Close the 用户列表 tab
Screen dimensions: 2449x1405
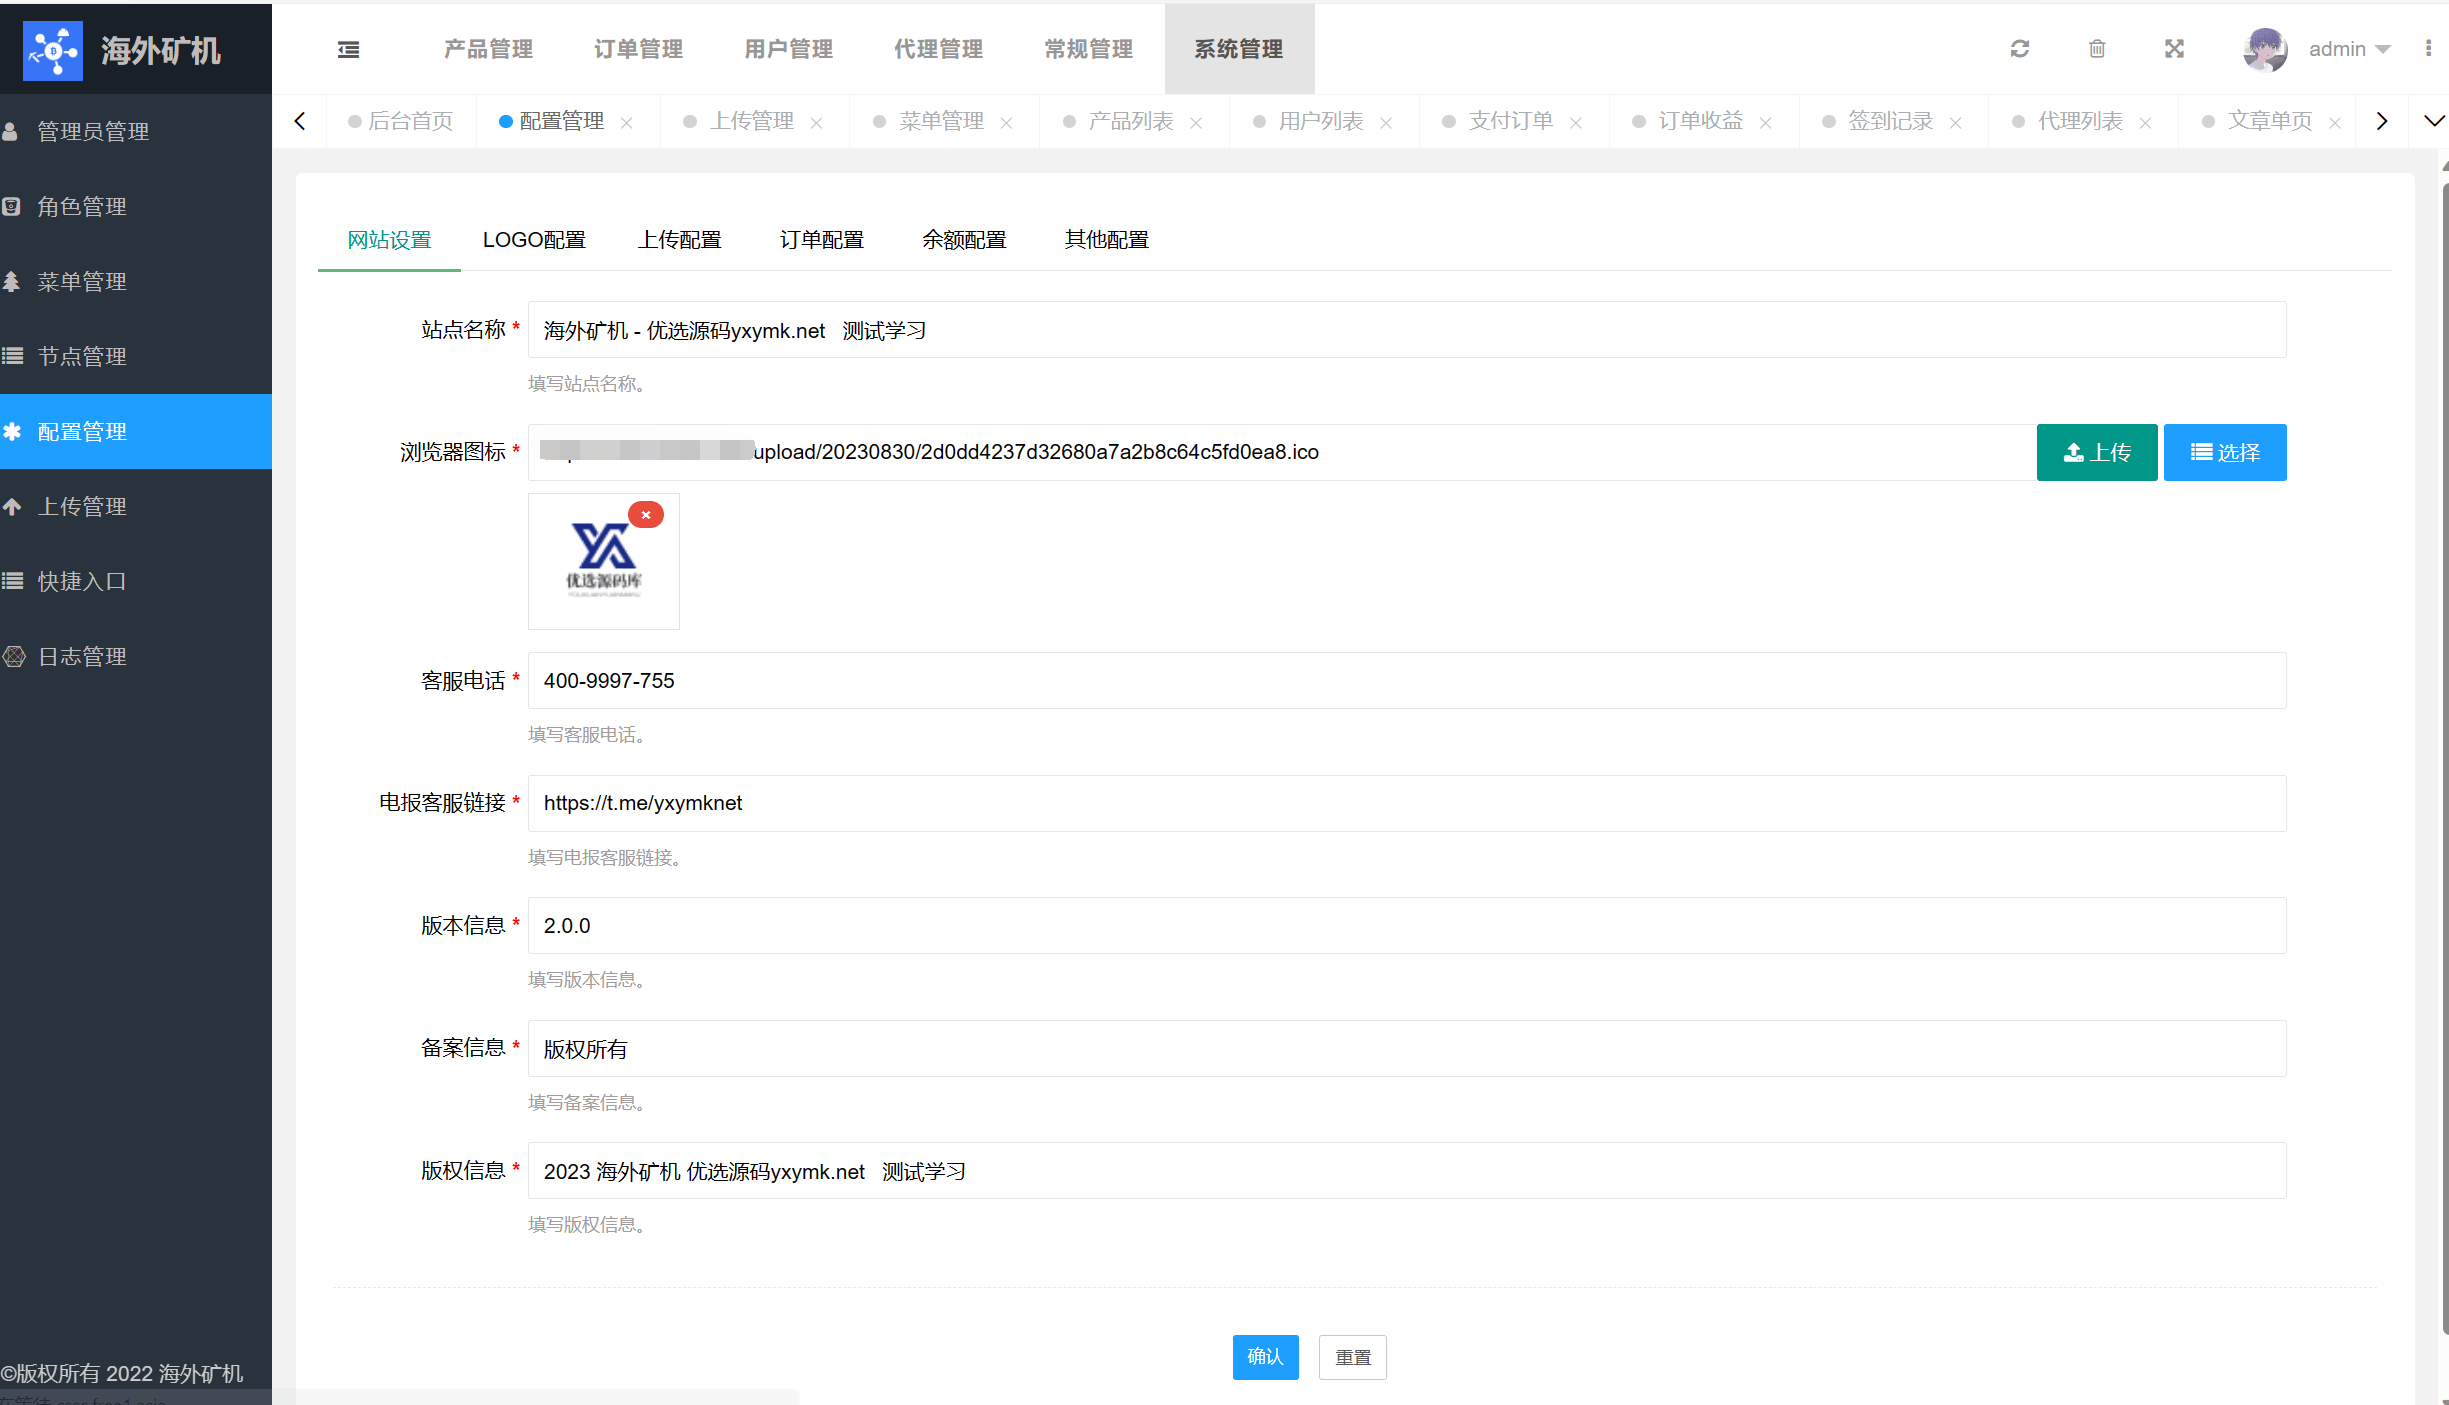point(1386,122)
